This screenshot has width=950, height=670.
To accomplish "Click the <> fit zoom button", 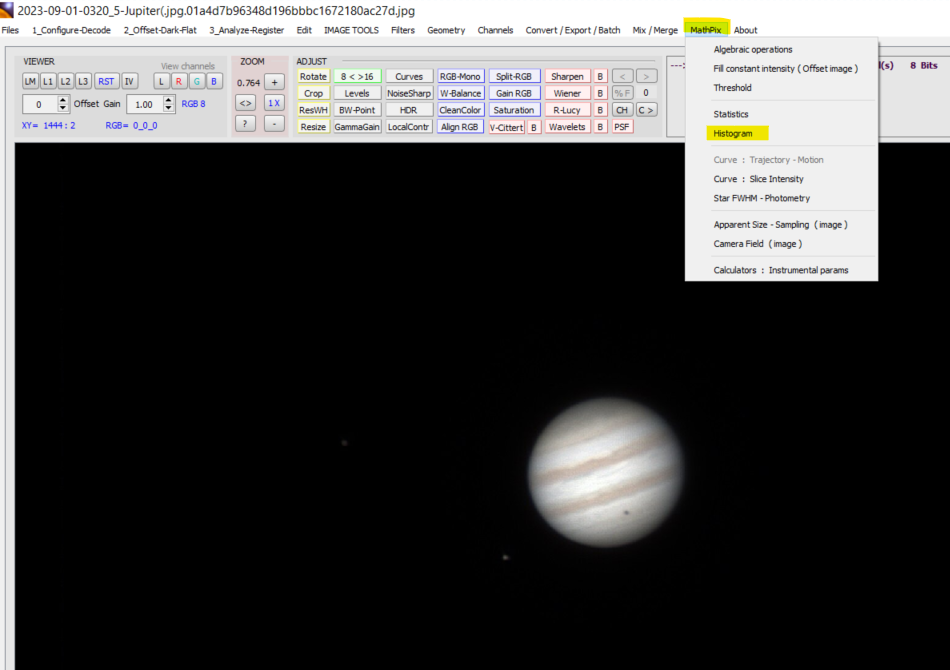I will [245, 103].
